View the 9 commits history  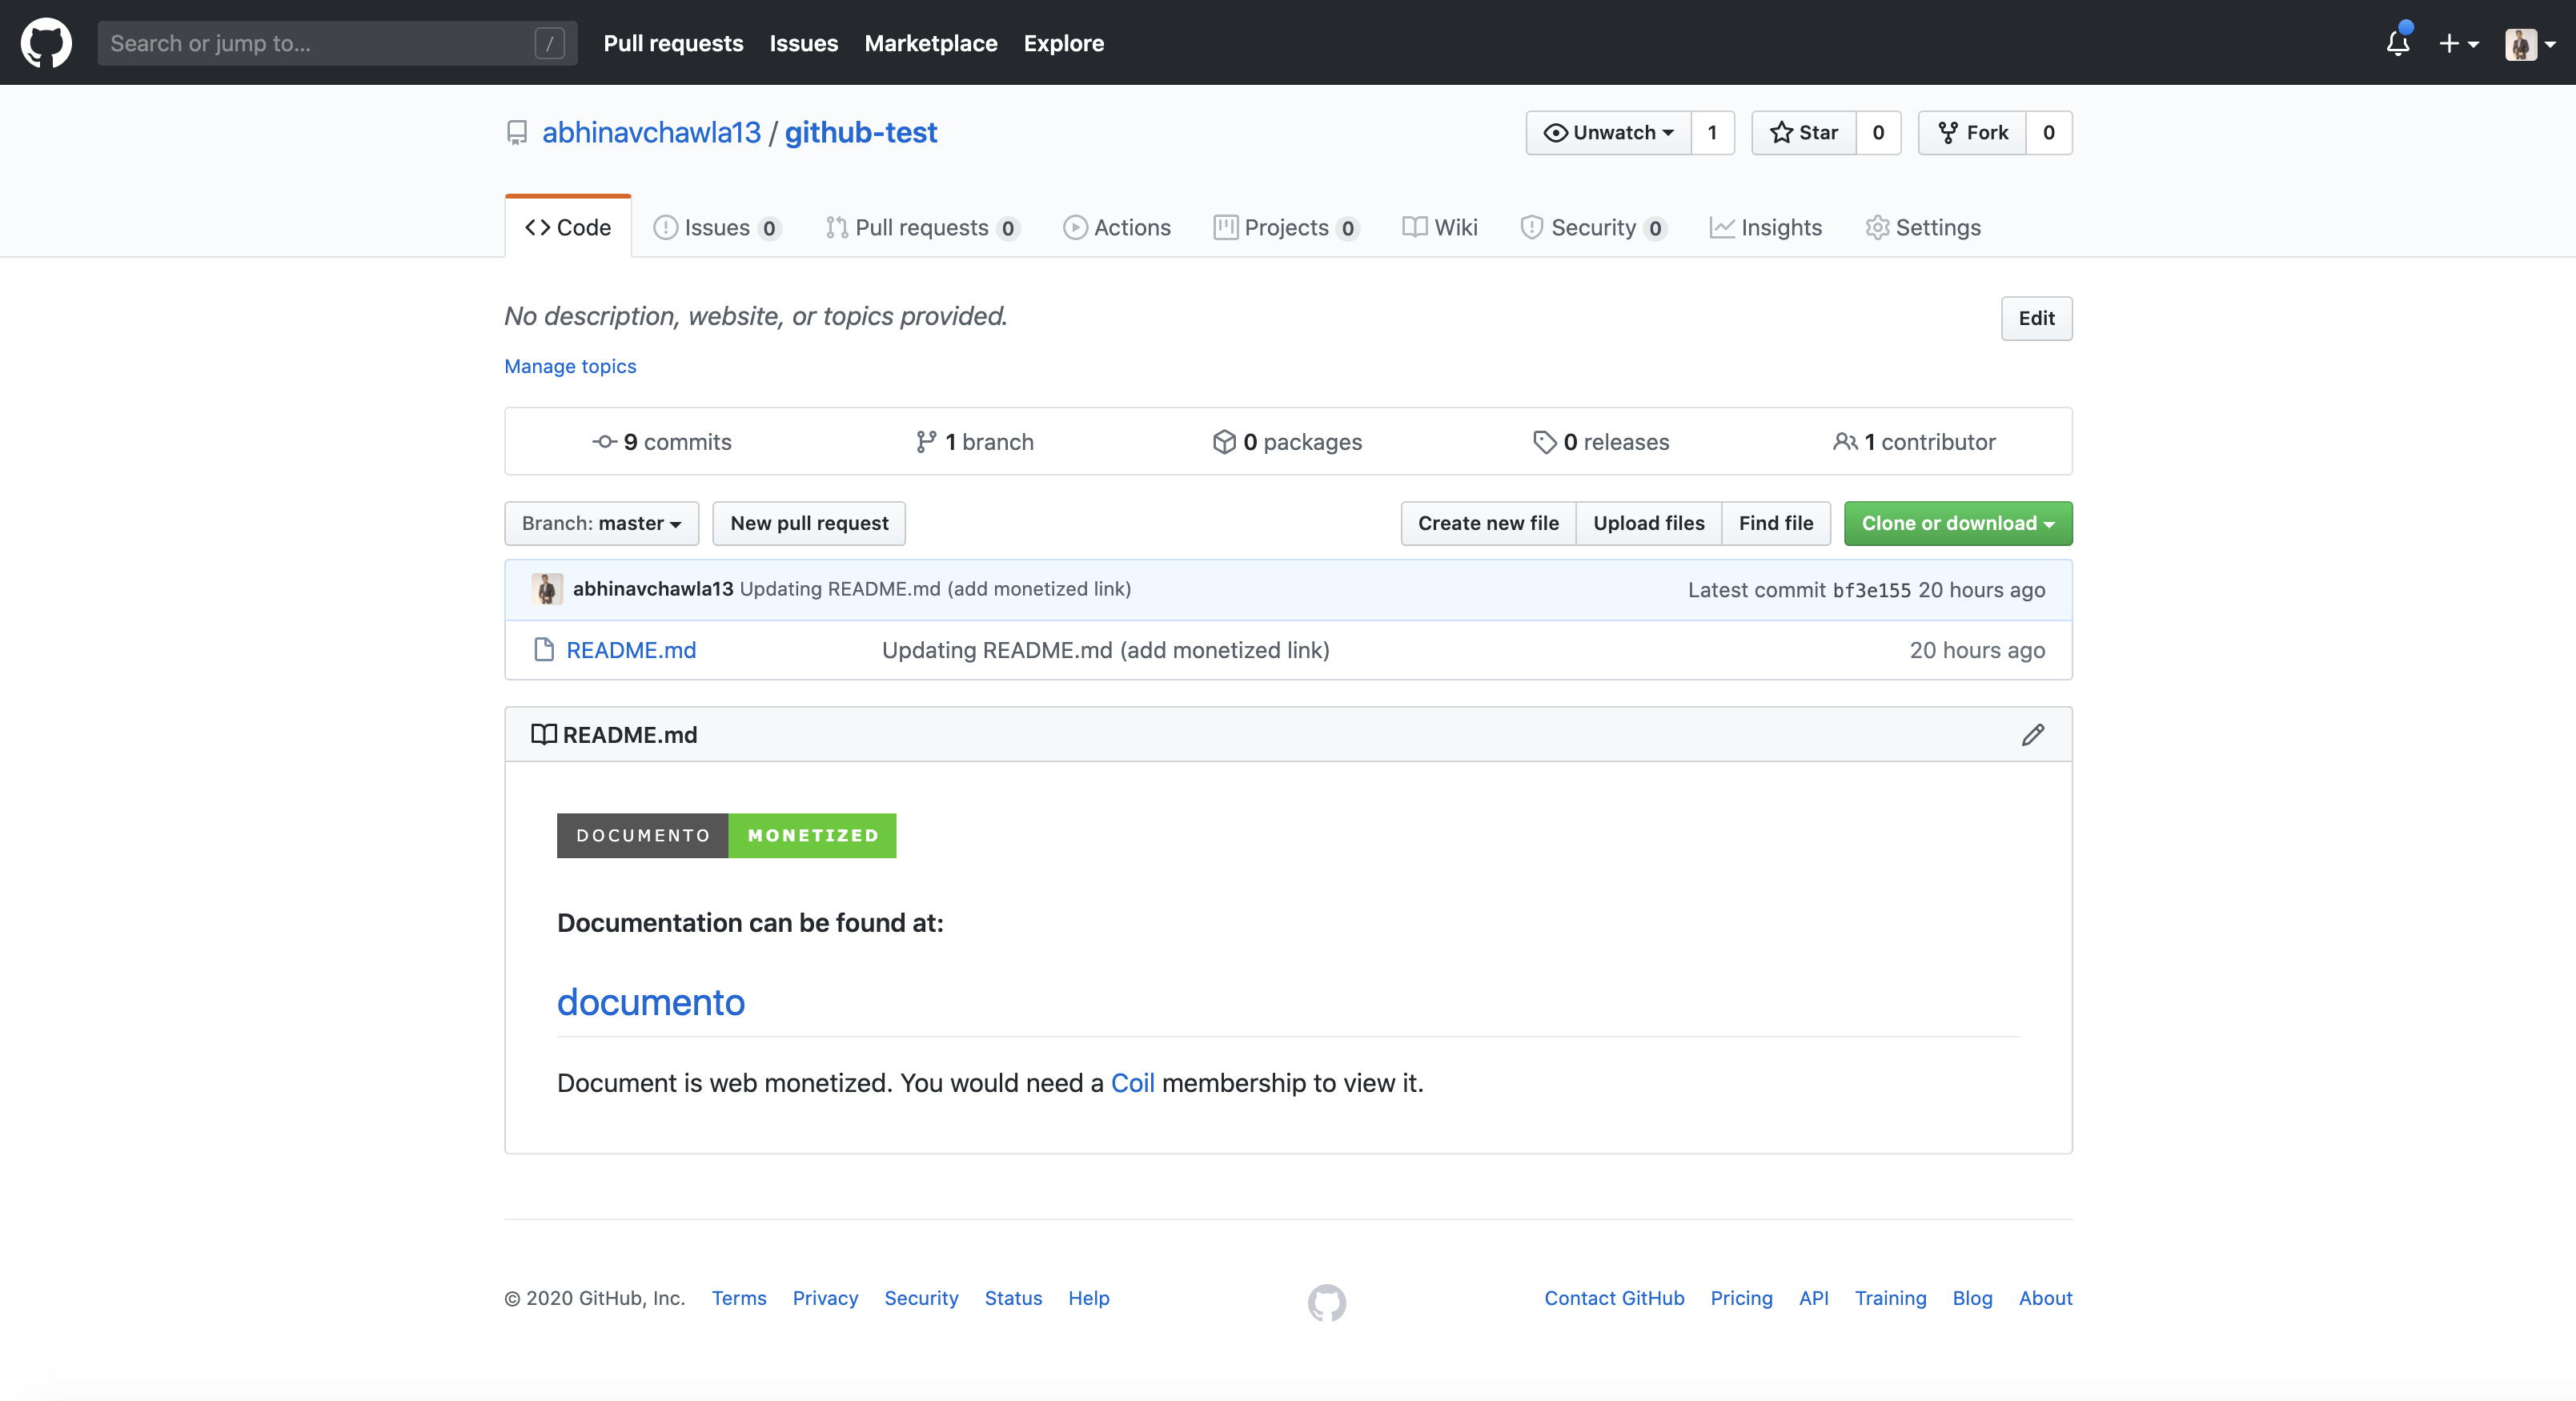(662, 442)
